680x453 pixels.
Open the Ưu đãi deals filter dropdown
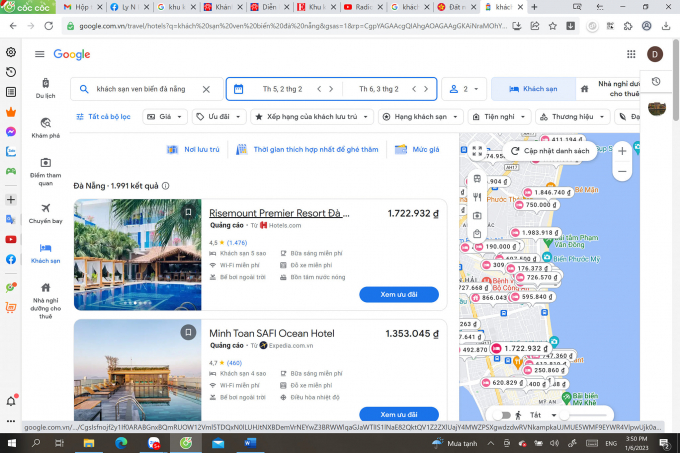(x=219, y=117)
